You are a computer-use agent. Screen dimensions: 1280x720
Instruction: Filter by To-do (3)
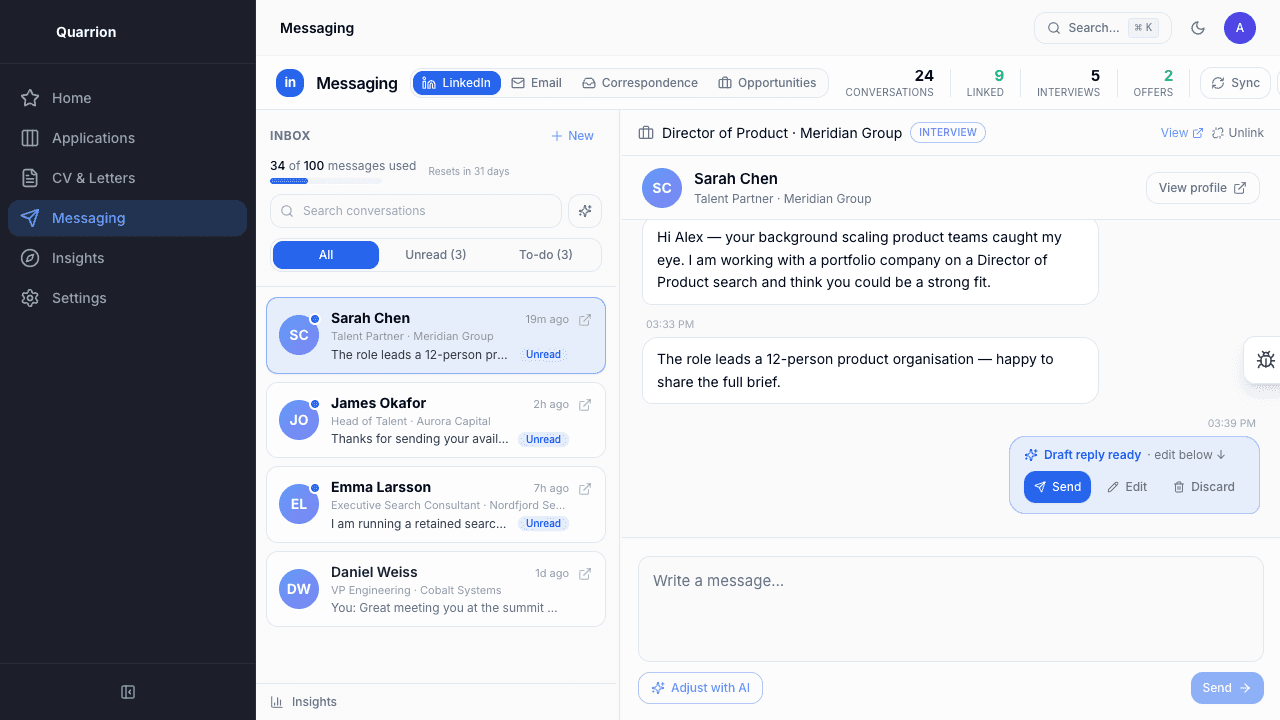[546, 255]
